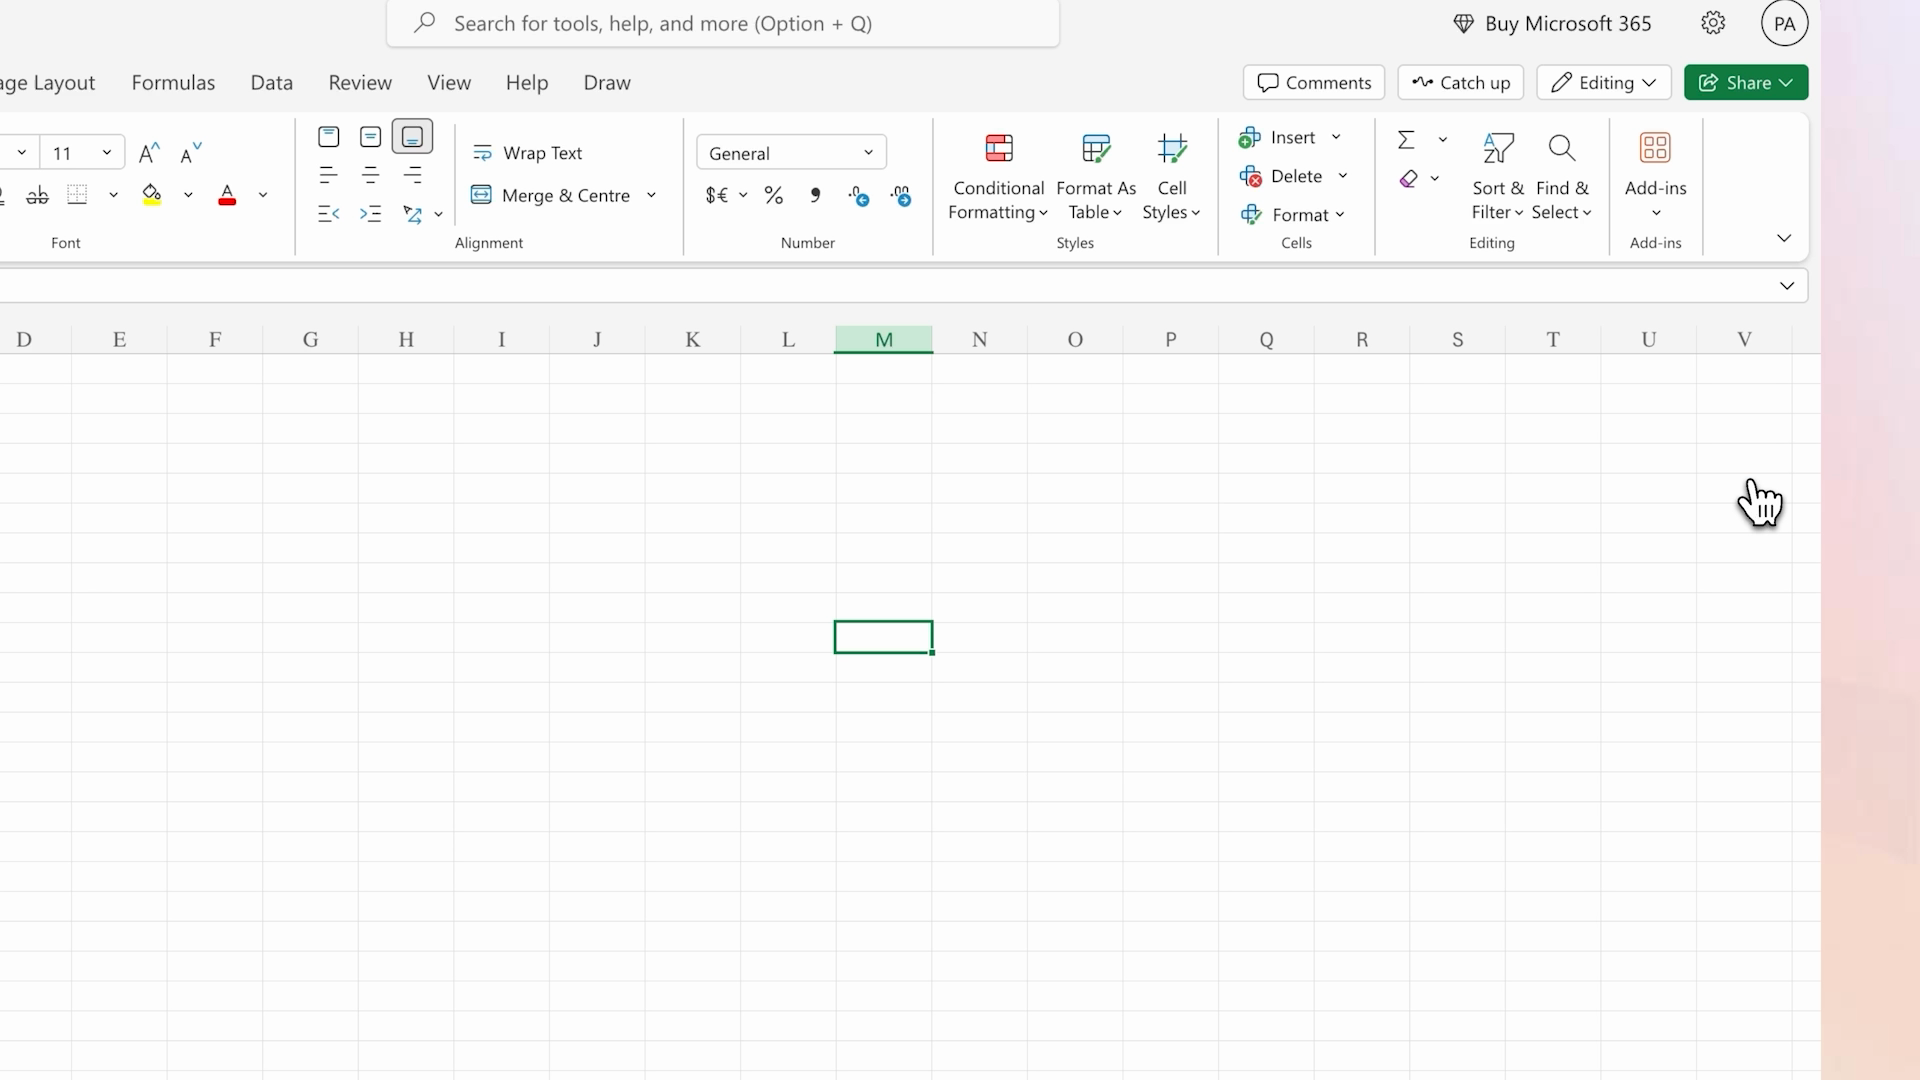
Task: Increase font size with grow icon
Action: point(149,153)
